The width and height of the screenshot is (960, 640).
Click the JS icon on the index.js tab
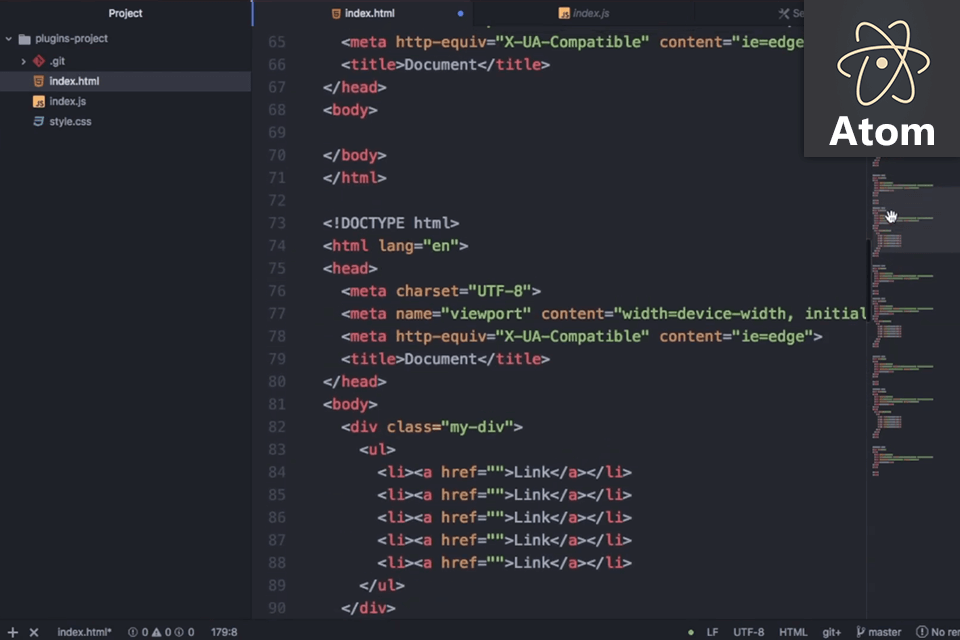coord(564,13)
